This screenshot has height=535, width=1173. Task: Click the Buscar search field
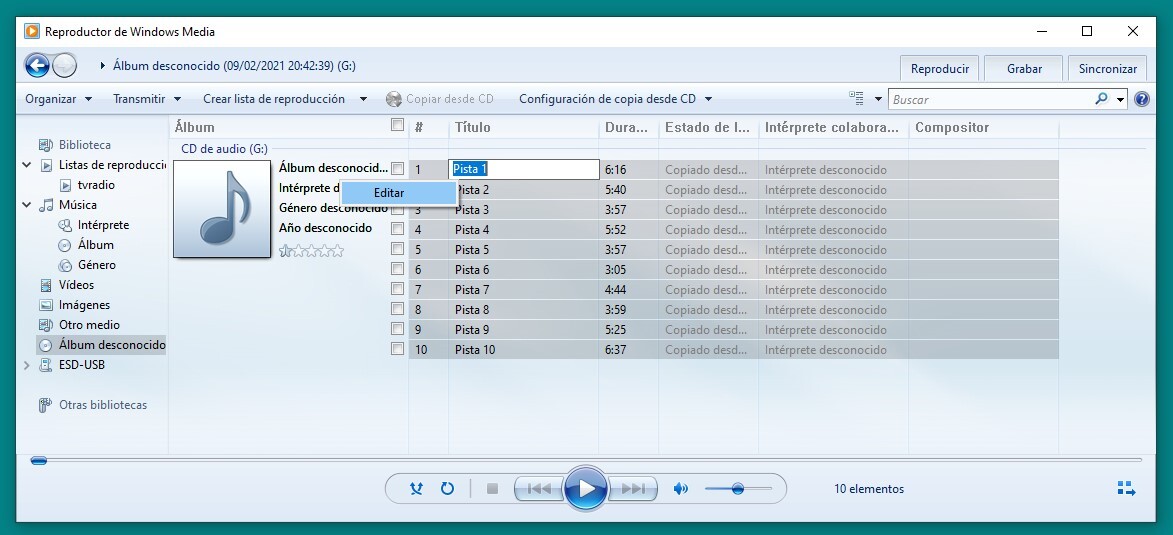990,99
